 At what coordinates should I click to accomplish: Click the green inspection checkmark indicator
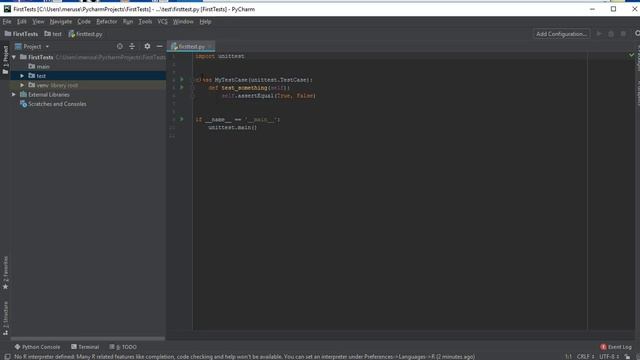coord(631,55)
